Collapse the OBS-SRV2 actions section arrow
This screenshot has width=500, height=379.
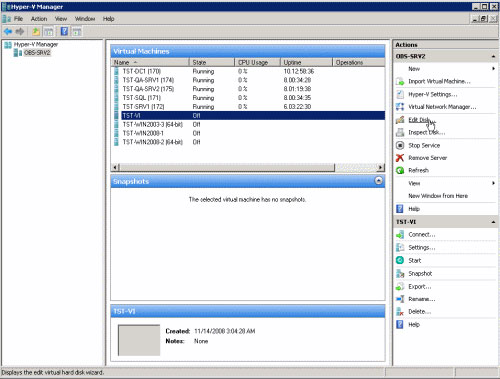point(493,56)
